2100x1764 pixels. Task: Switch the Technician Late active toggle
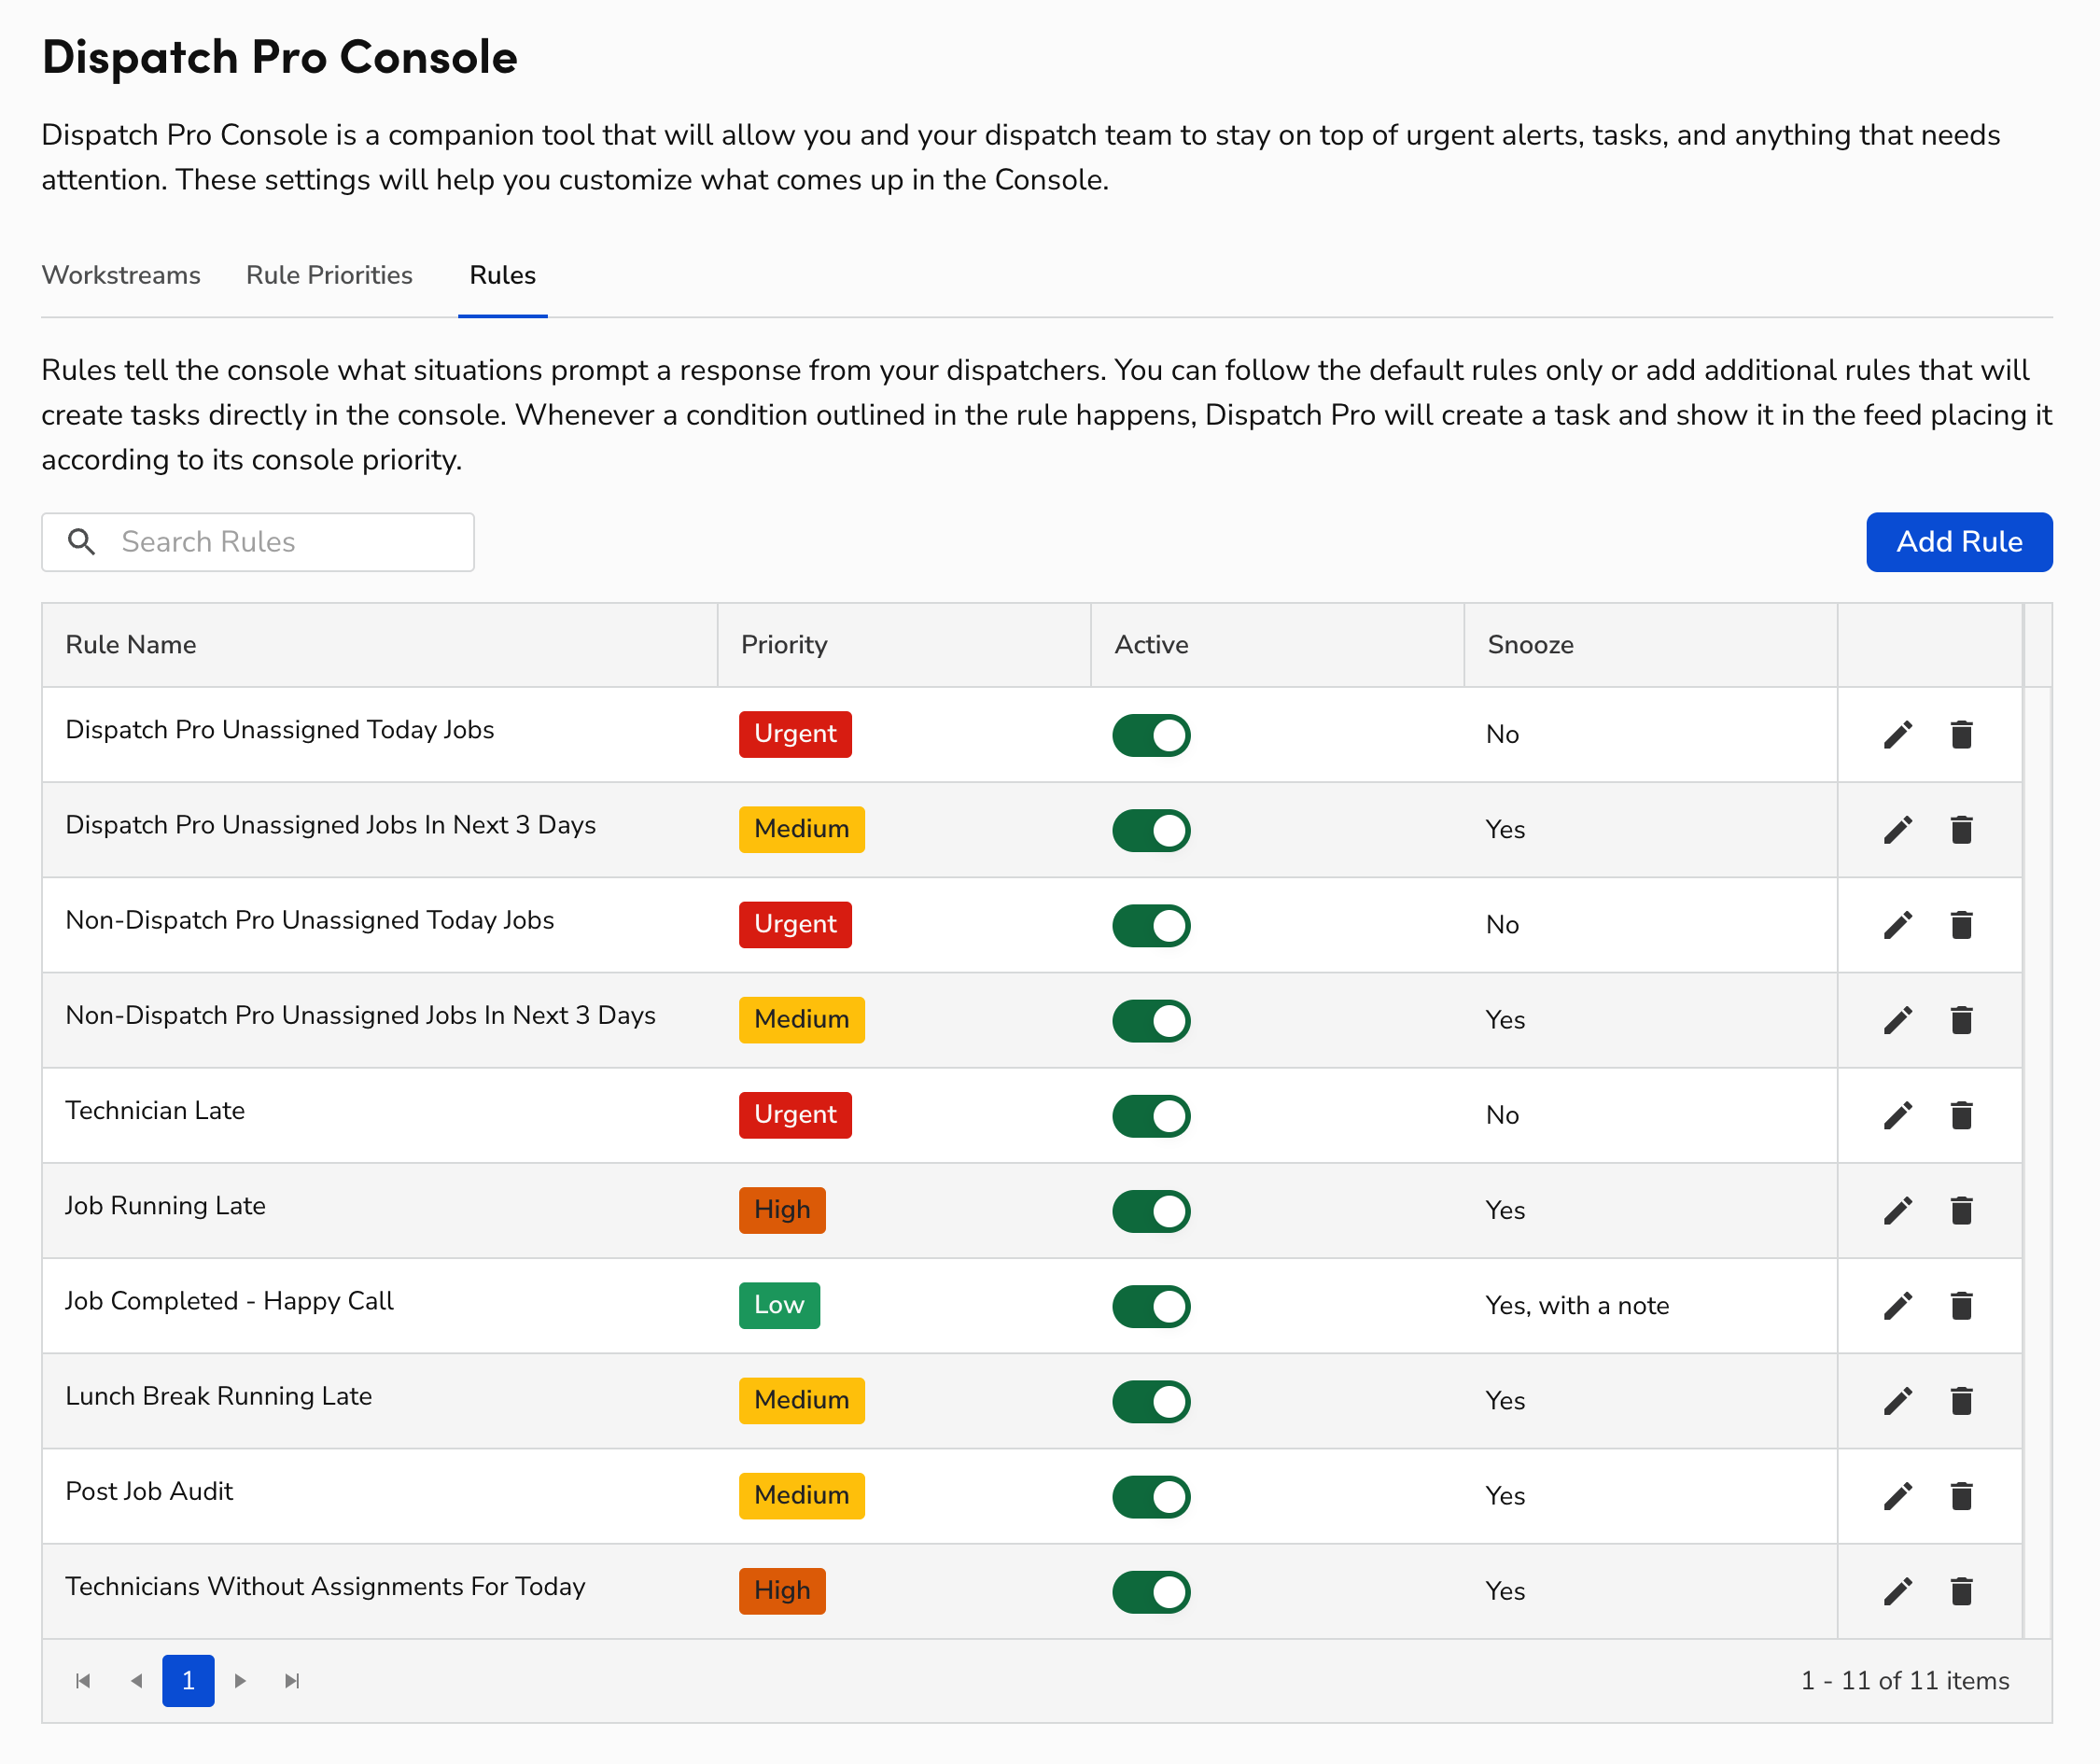pos(1151,1115)
